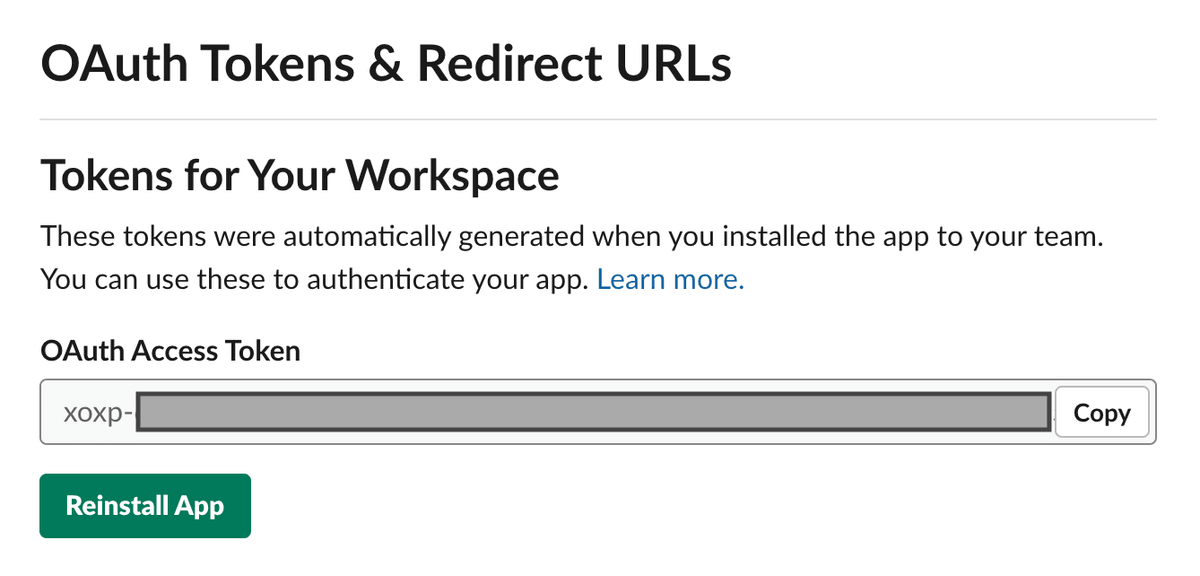Reinstall the app to the workspace
This screenshot has width=1200, height=576.
pos(145,505)
